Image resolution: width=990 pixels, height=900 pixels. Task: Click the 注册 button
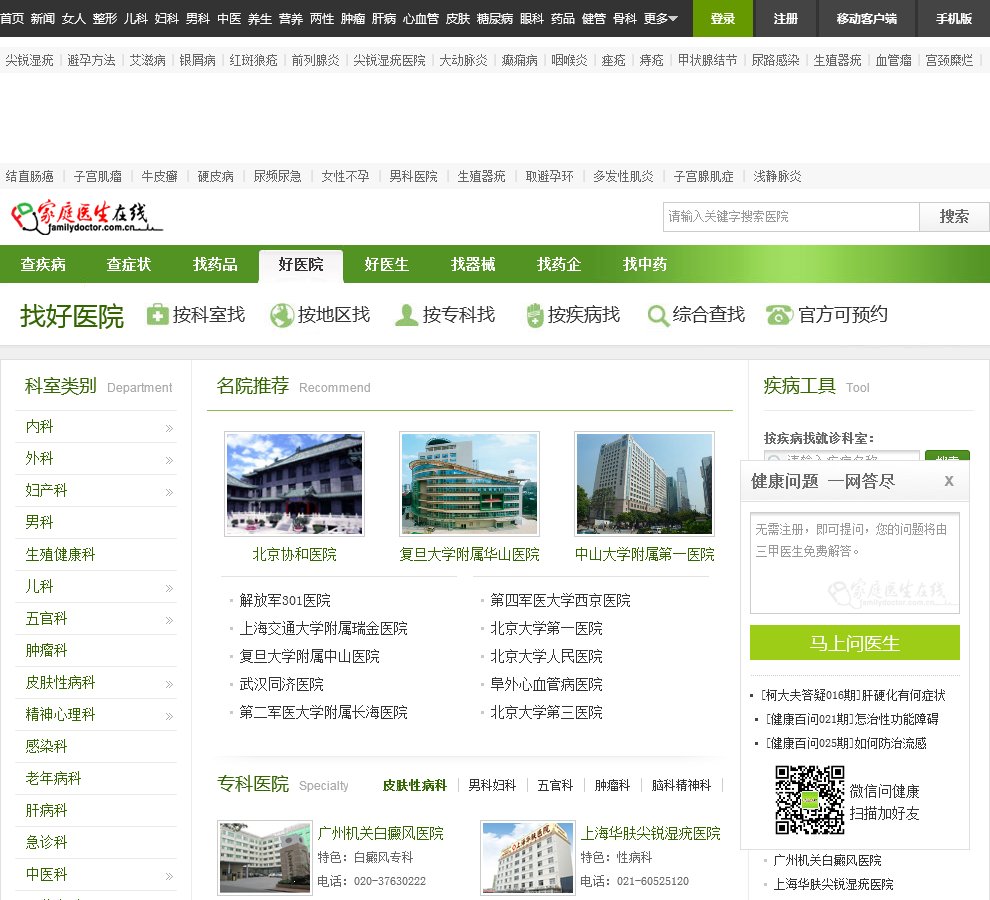[786, 18]
